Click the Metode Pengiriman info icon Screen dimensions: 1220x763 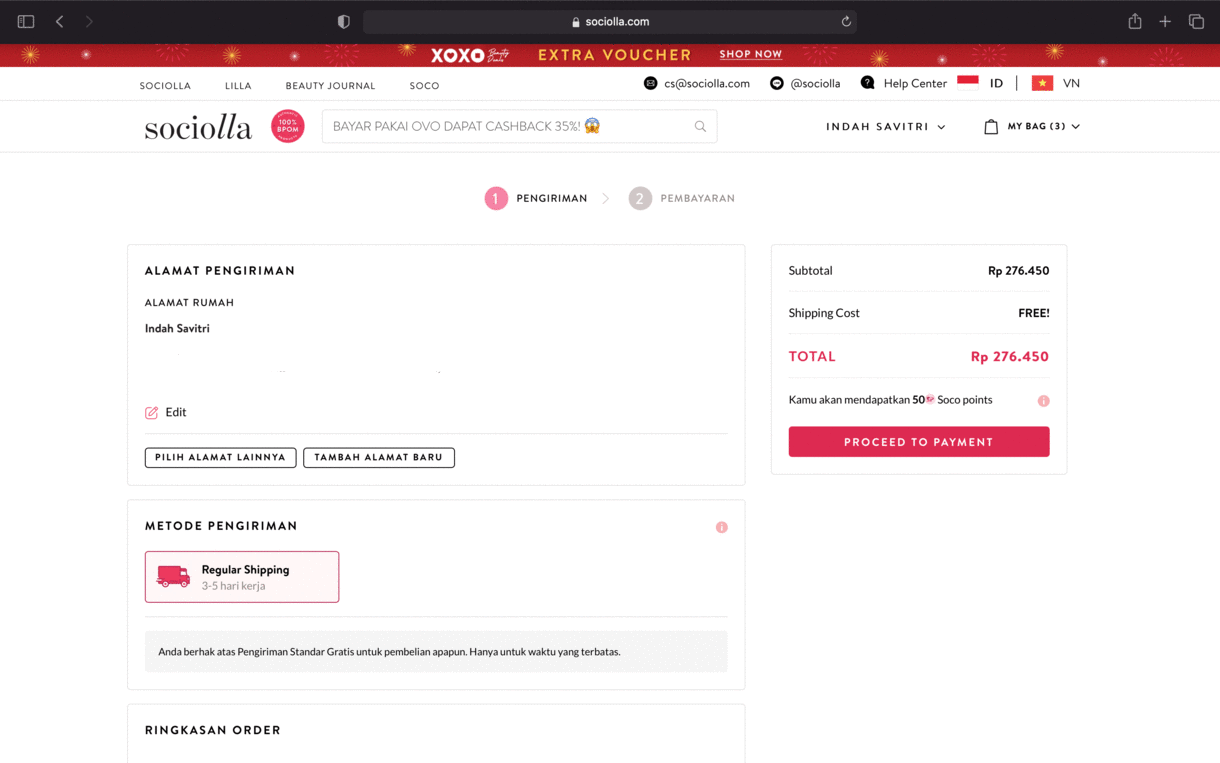721,527
